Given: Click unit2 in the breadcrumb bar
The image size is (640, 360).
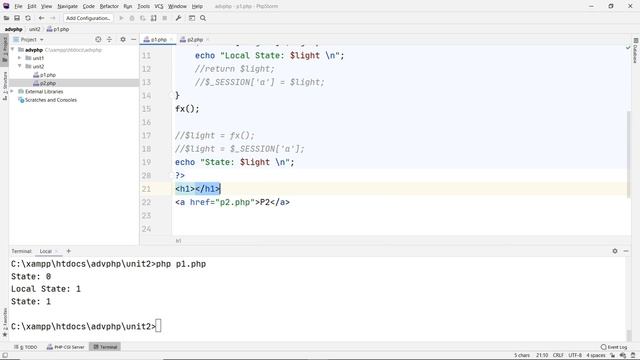Looking at the screenshot, I should 35,29.
